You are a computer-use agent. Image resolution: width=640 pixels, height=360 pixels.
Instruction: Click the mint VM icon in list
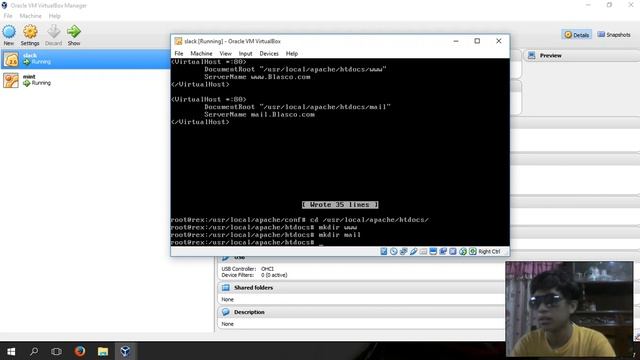[x=11, y=80]
